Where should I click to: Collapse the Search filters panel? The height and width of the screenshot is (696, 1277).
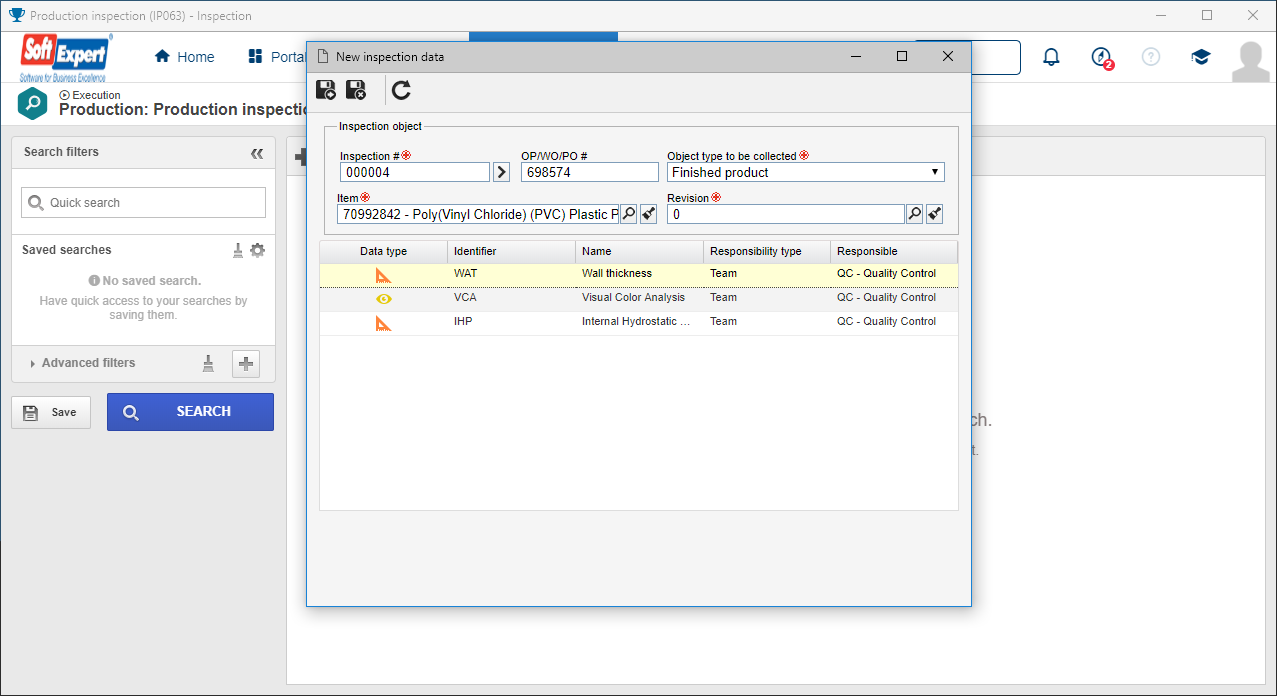(257, 153)
